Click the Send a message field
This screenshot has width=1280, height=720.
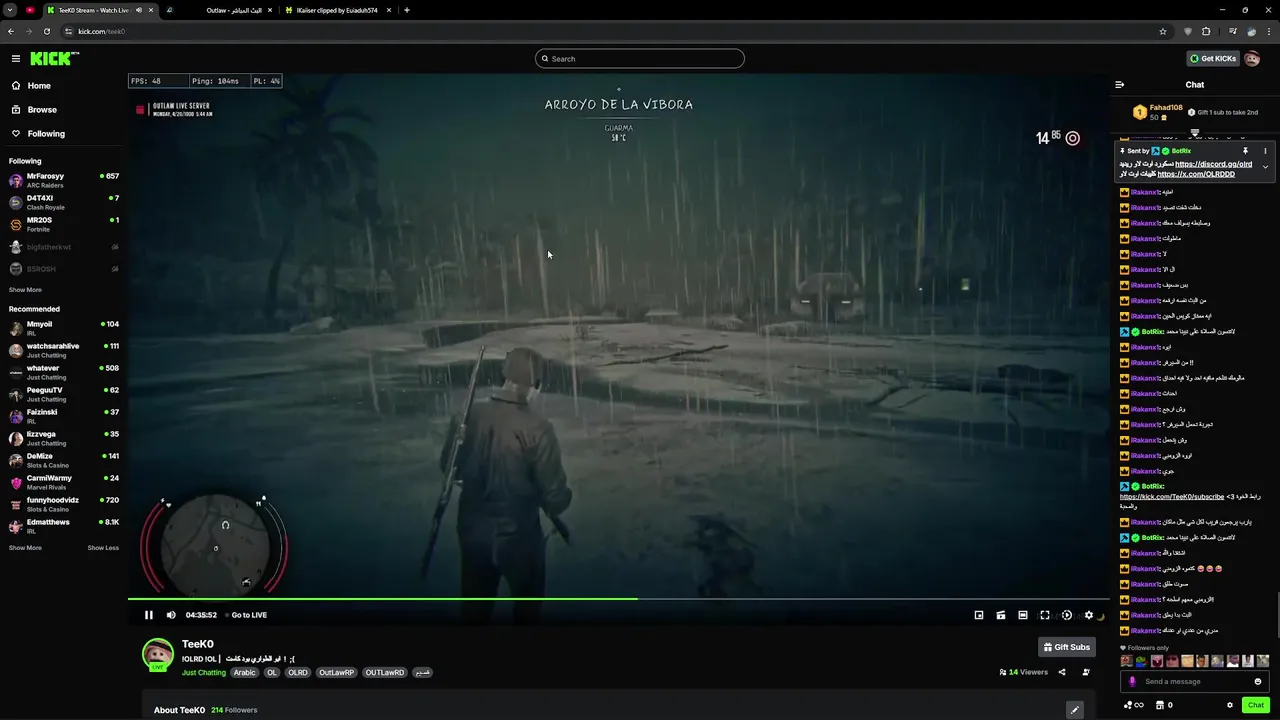point(1195,682)
